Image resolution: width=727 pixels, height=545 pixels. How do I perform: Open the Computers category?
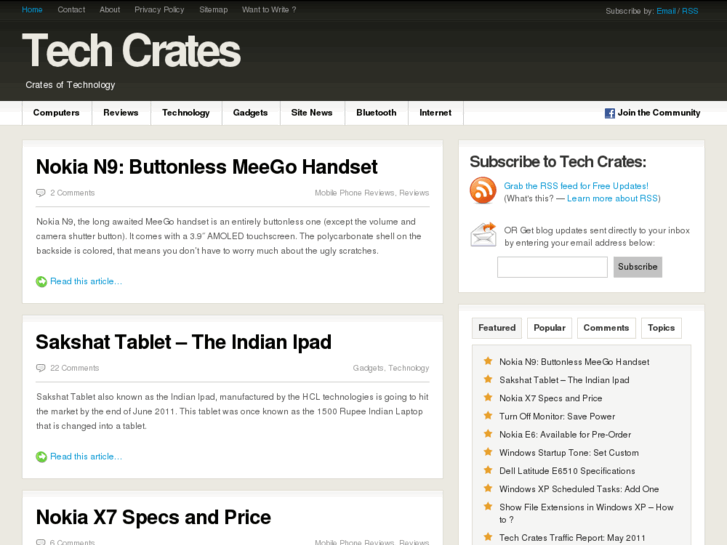point(56,113)
